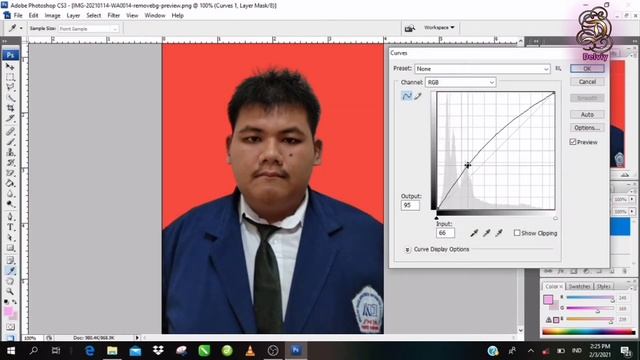Click the Input value field
Viewport: 640px width, 360px height.
445,233
